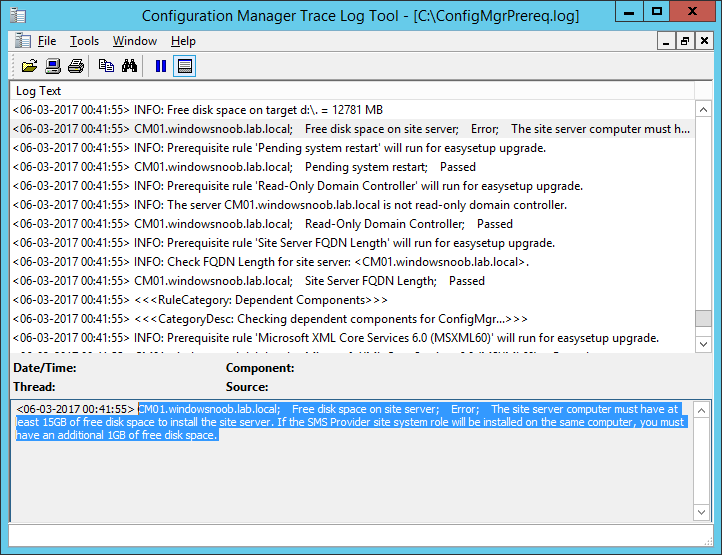Minimize the inner log document window
The width and height of the screenshot is (722, 555).
pyautogui.click(x=666, y=41)
